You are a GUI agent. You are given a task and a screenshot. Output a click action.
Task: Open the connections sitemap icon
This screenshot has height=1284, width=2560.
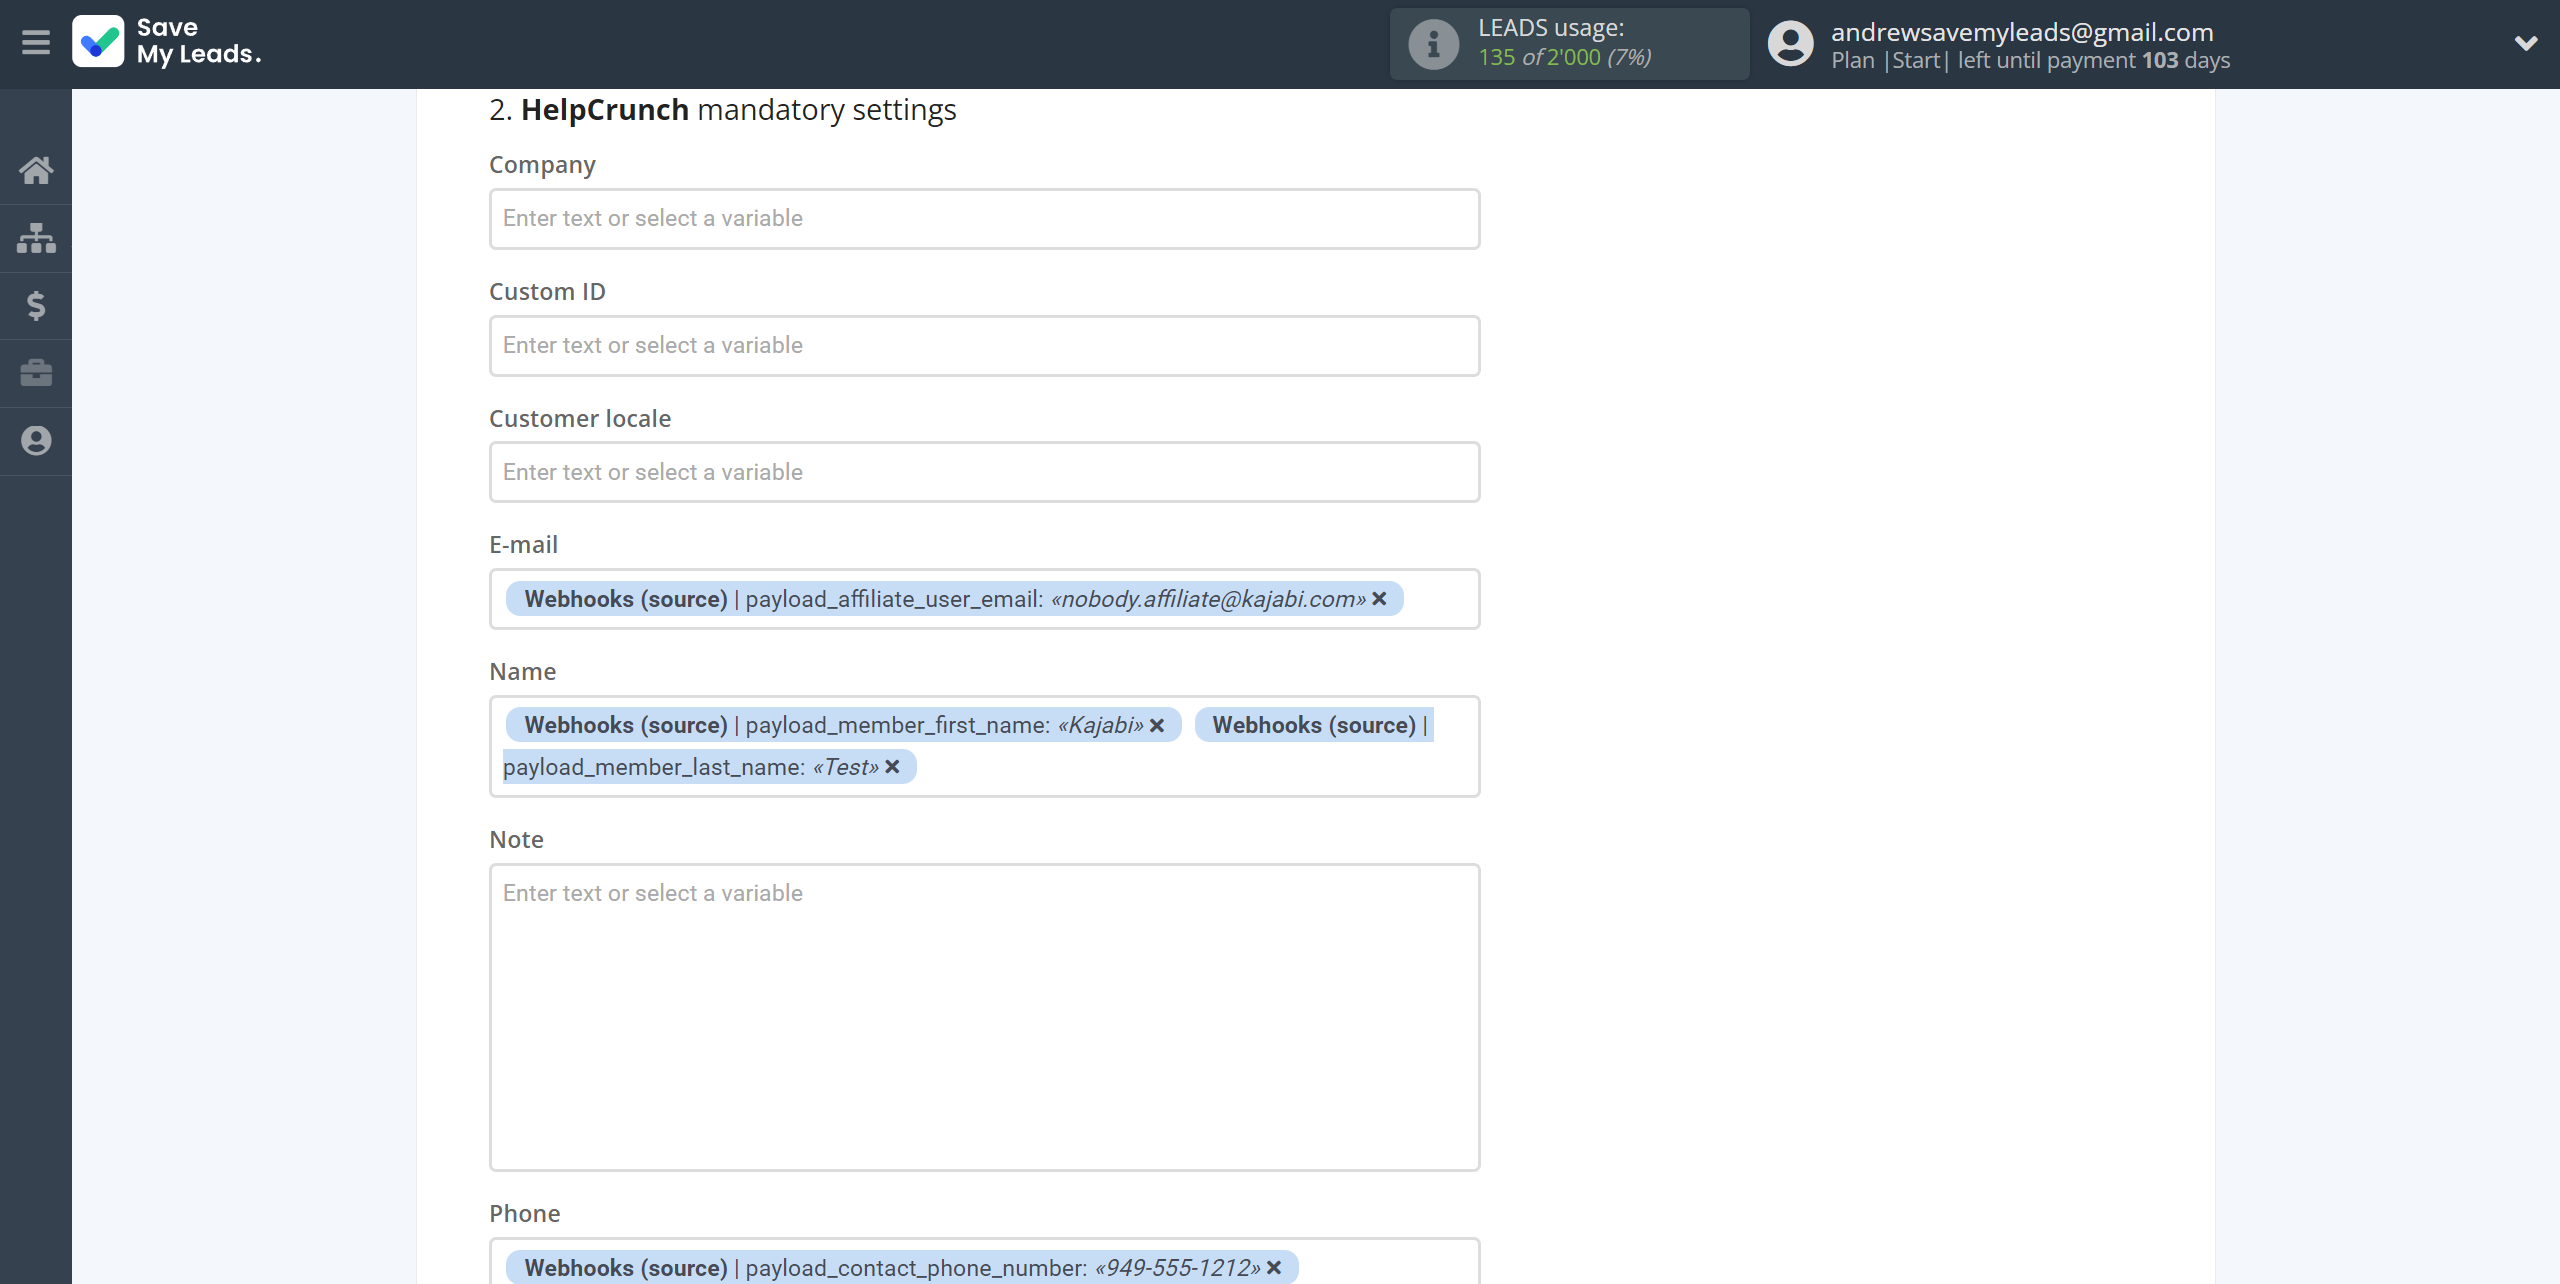(x=36, y=238)
